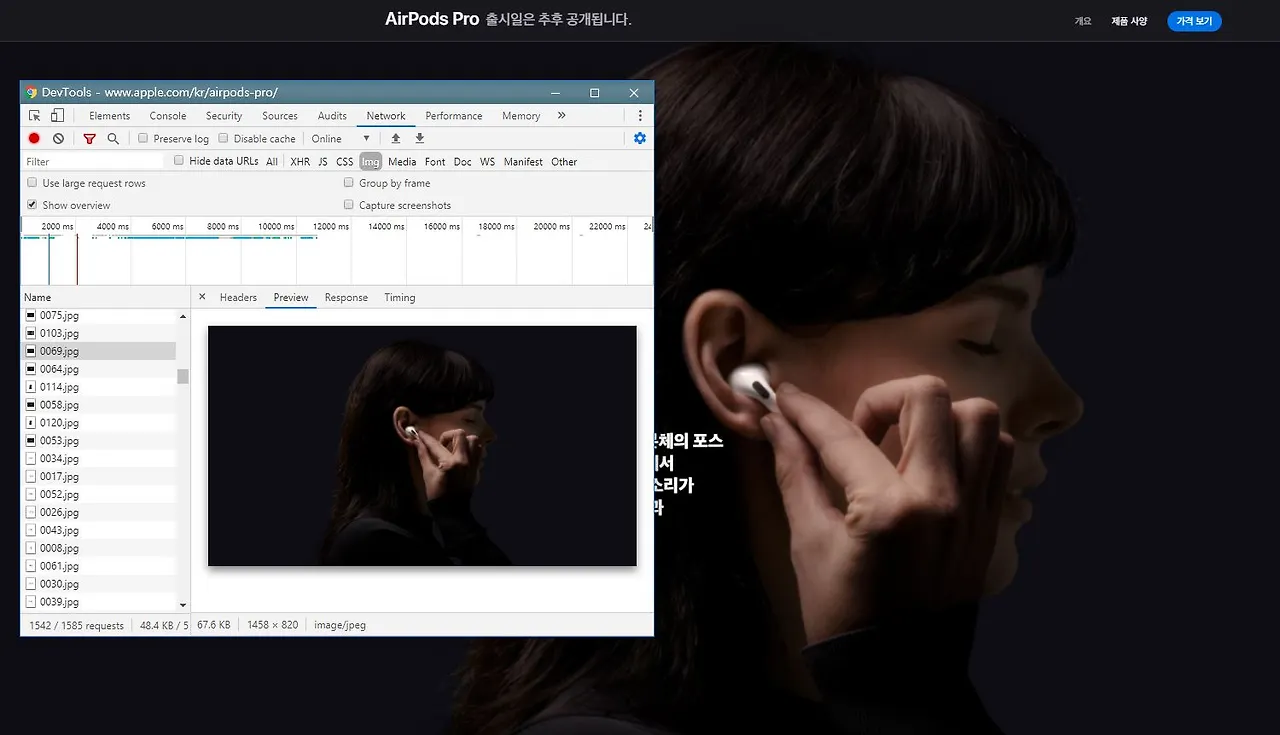Filter requests by Font

click(435, 162)
